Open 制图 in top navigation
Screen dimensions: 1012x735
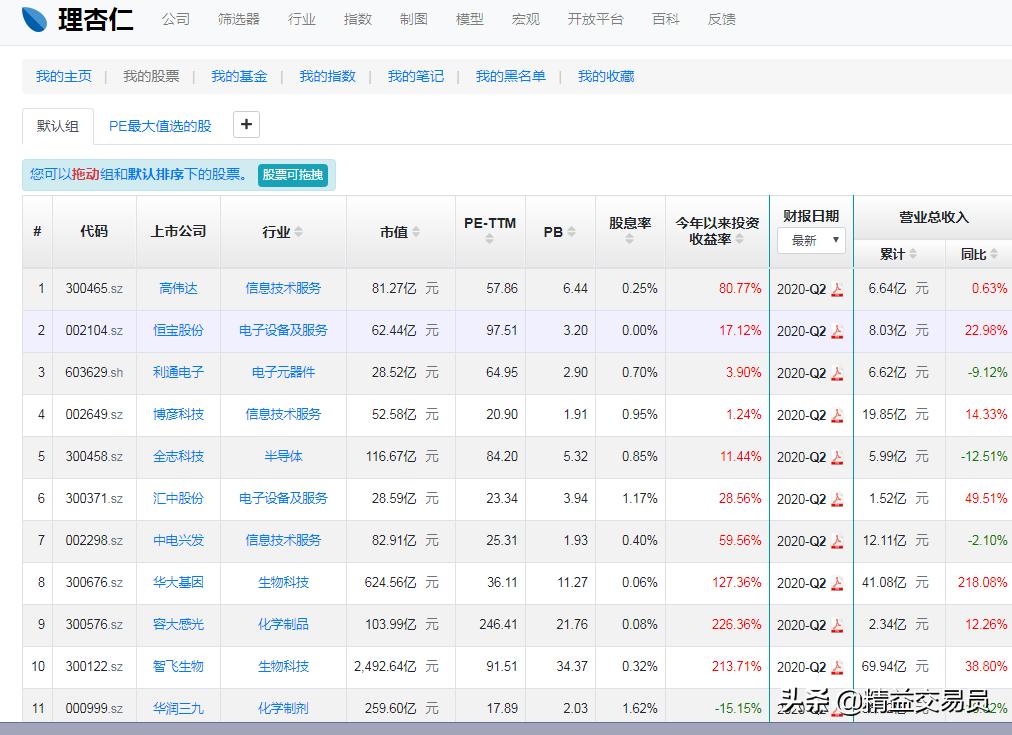coord(414,19)
